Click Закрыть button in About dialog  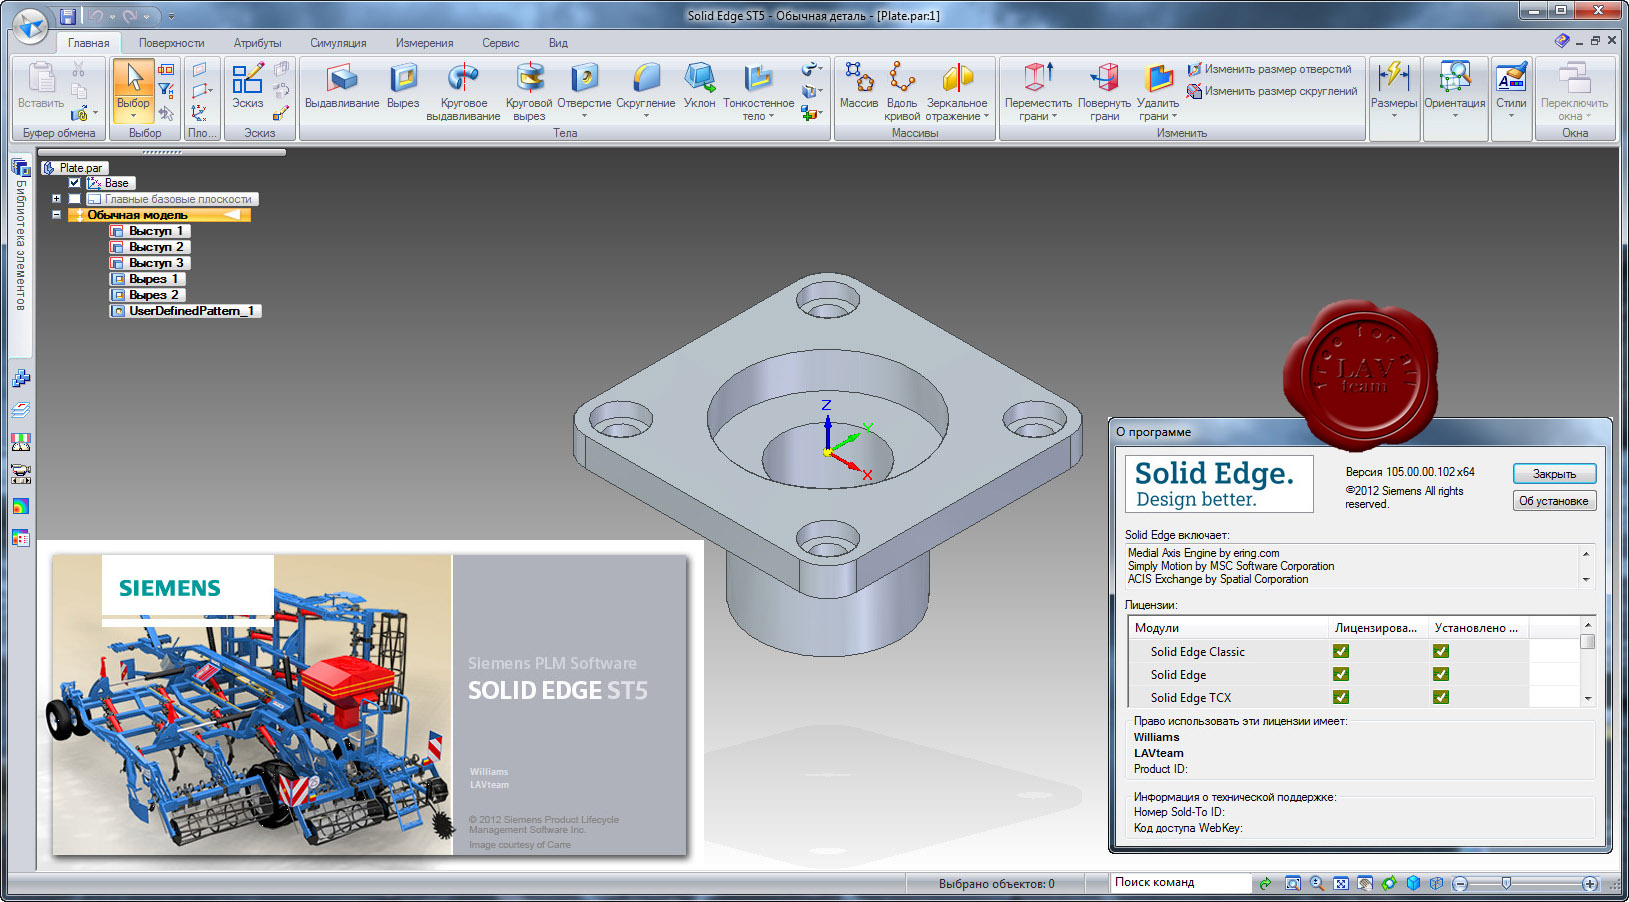tap(1554, 474)
